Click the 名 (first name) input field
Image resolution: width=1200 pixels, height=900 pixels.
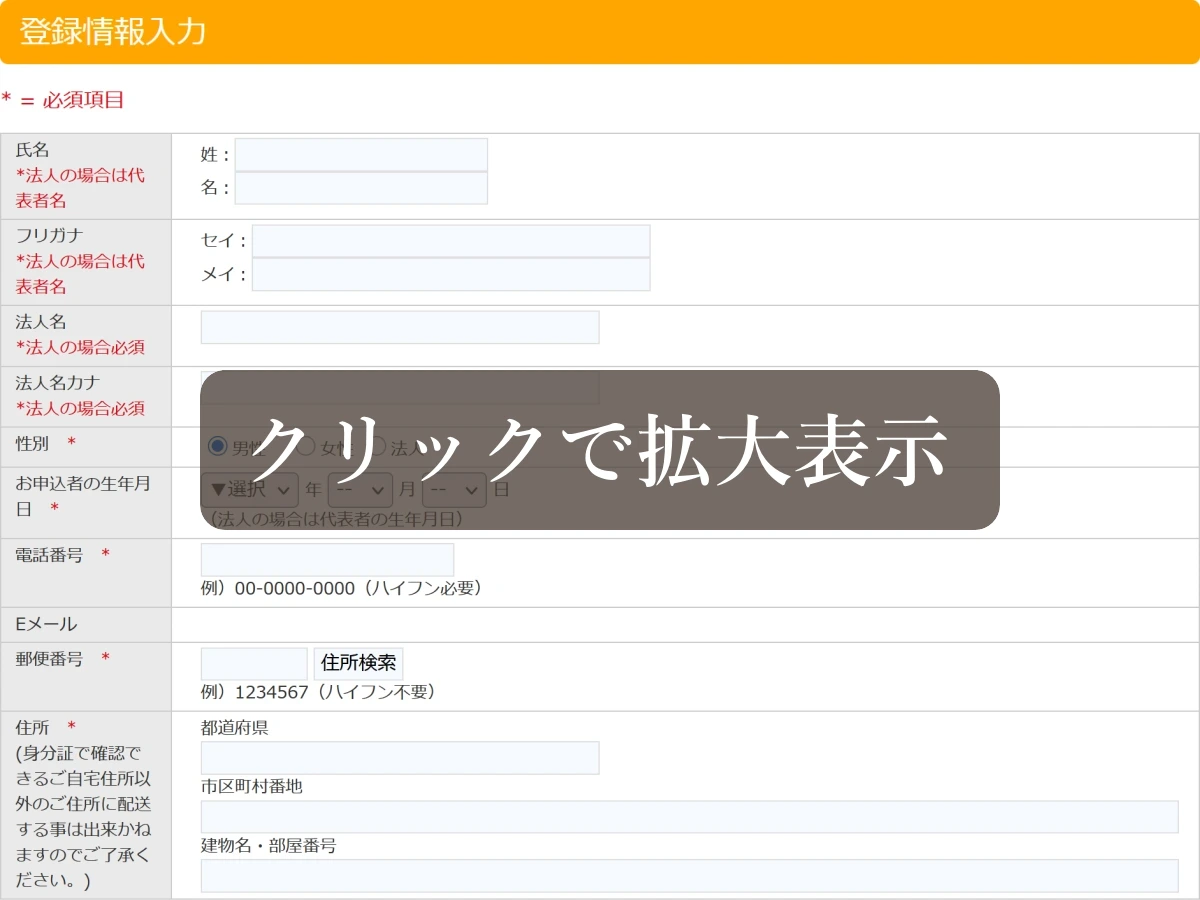click(x=361, y=188)
